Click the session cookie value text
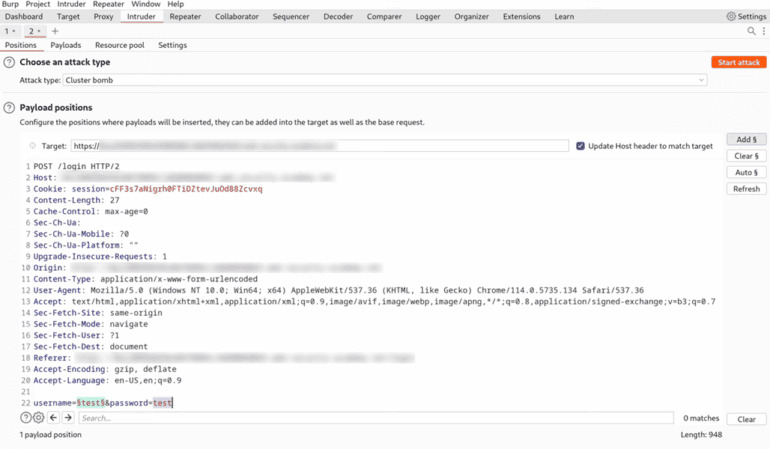This screenshot has height=449, width=770. point(186,189)
